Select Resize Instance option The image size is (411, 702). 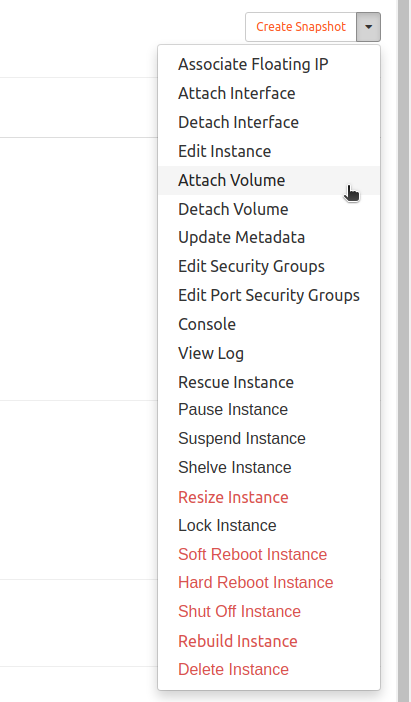tap(269, 497)
